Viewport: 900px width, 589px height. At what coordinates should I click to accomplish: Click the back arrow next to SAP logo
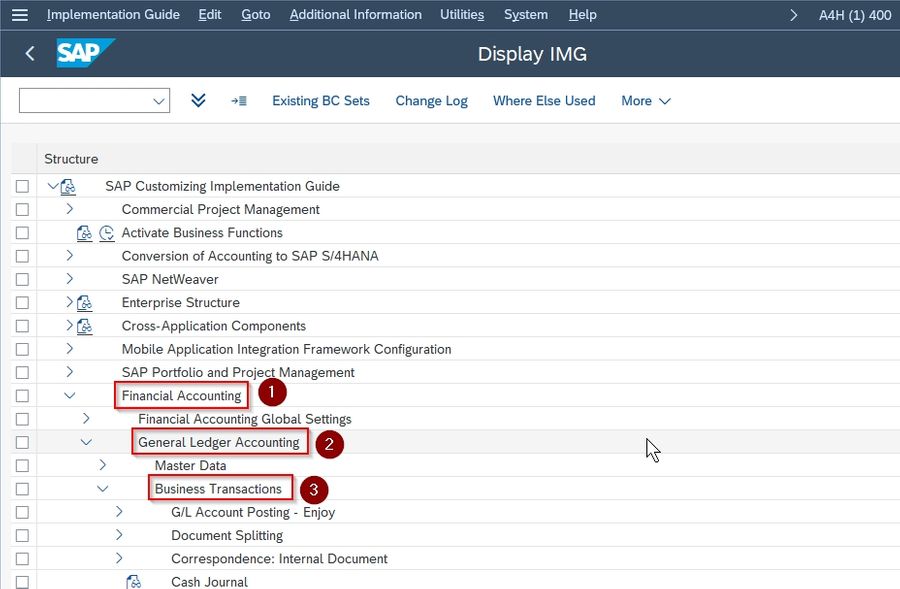[30, 53]
